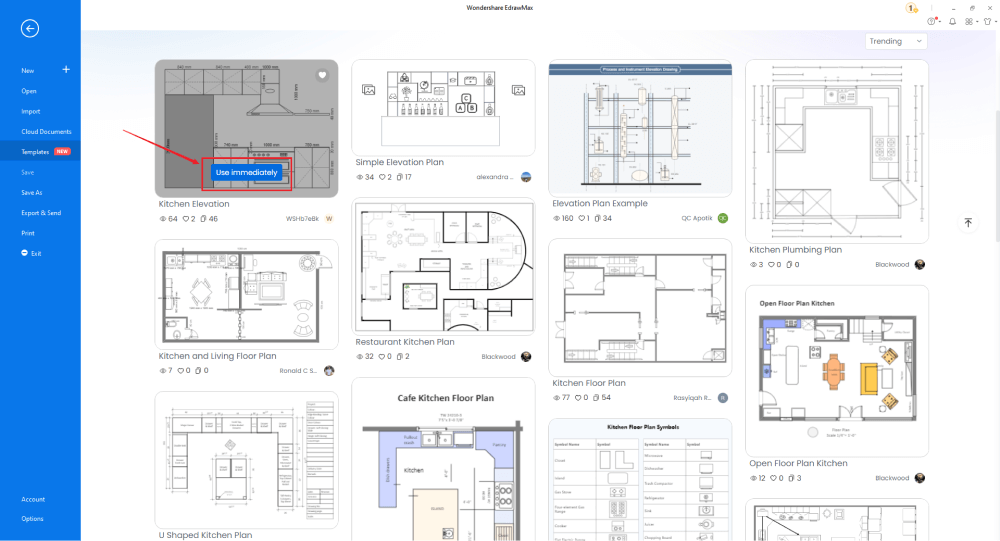Click the copy count on Kitchen Elevation

[209, 219]
